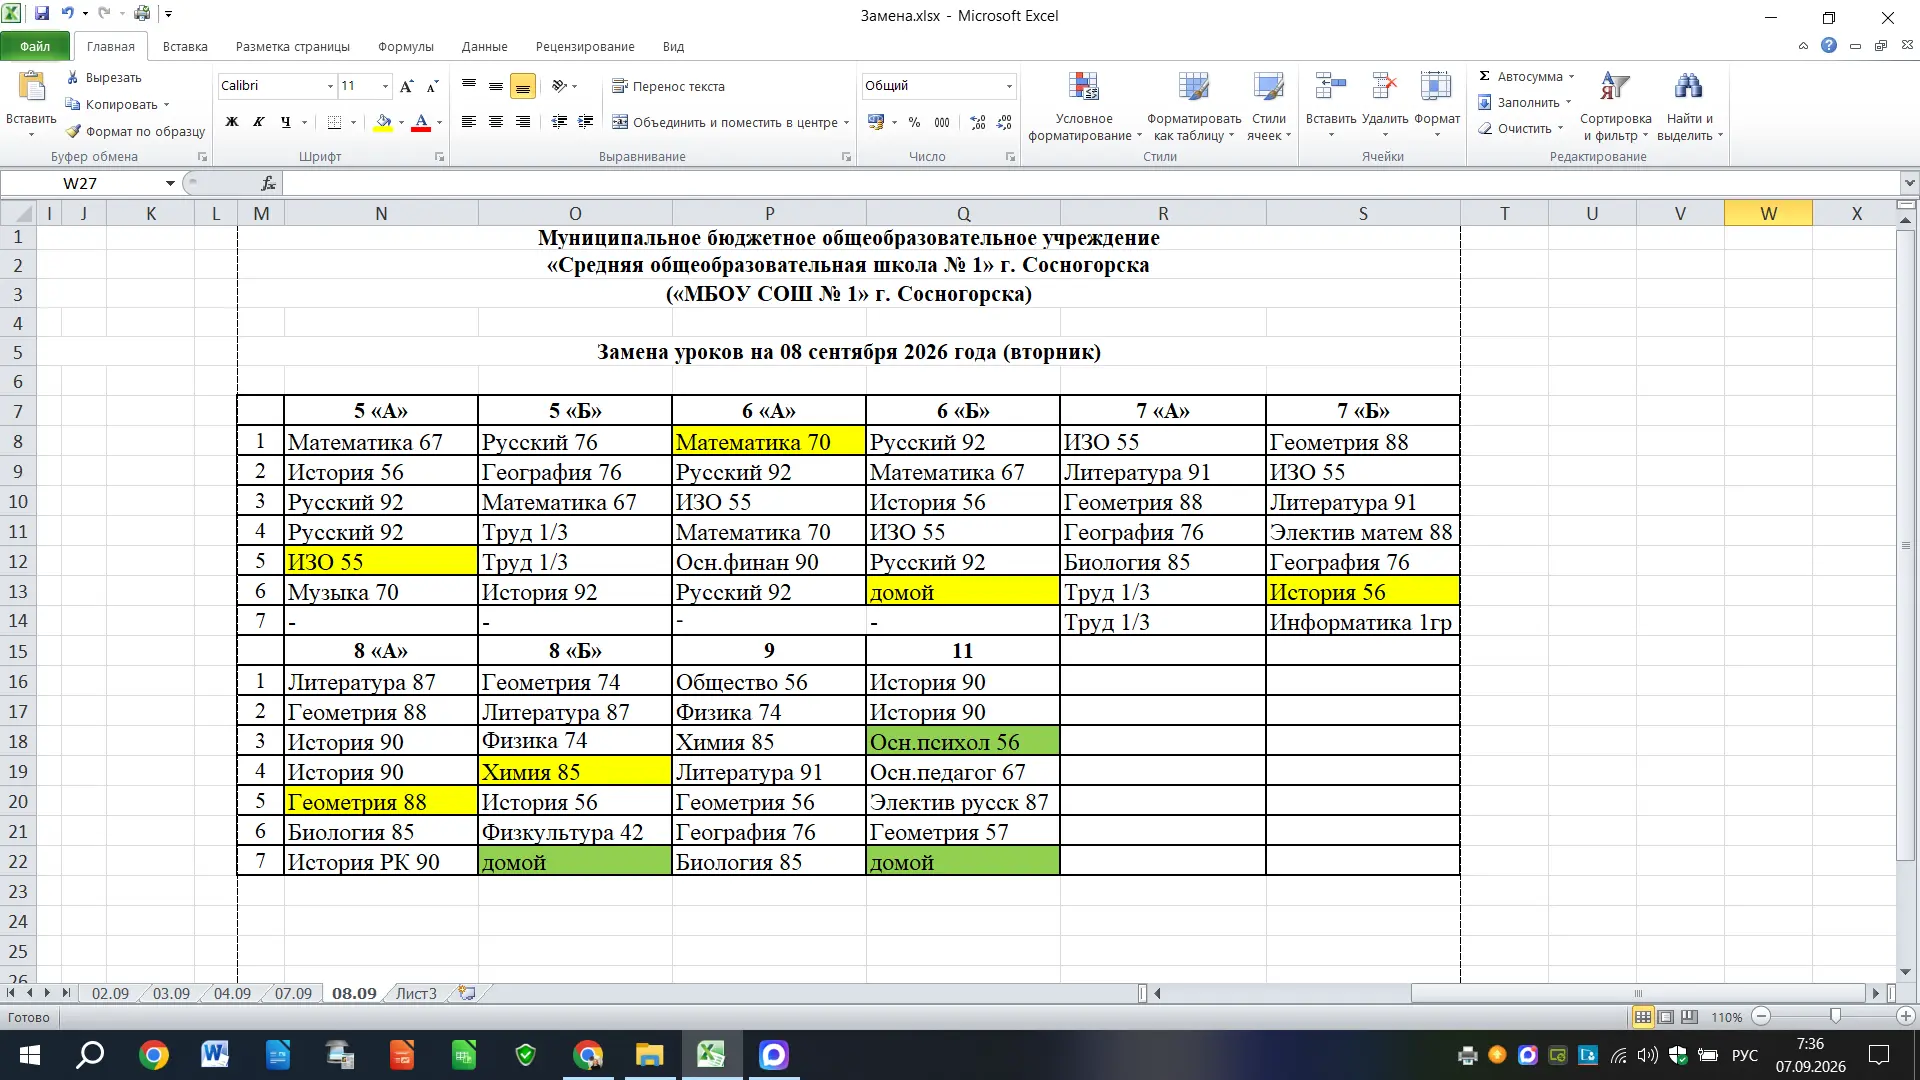This screenshot has height=1080, width=1920.
Task: Apply the red font color A icon
Action: pos(421,122)
